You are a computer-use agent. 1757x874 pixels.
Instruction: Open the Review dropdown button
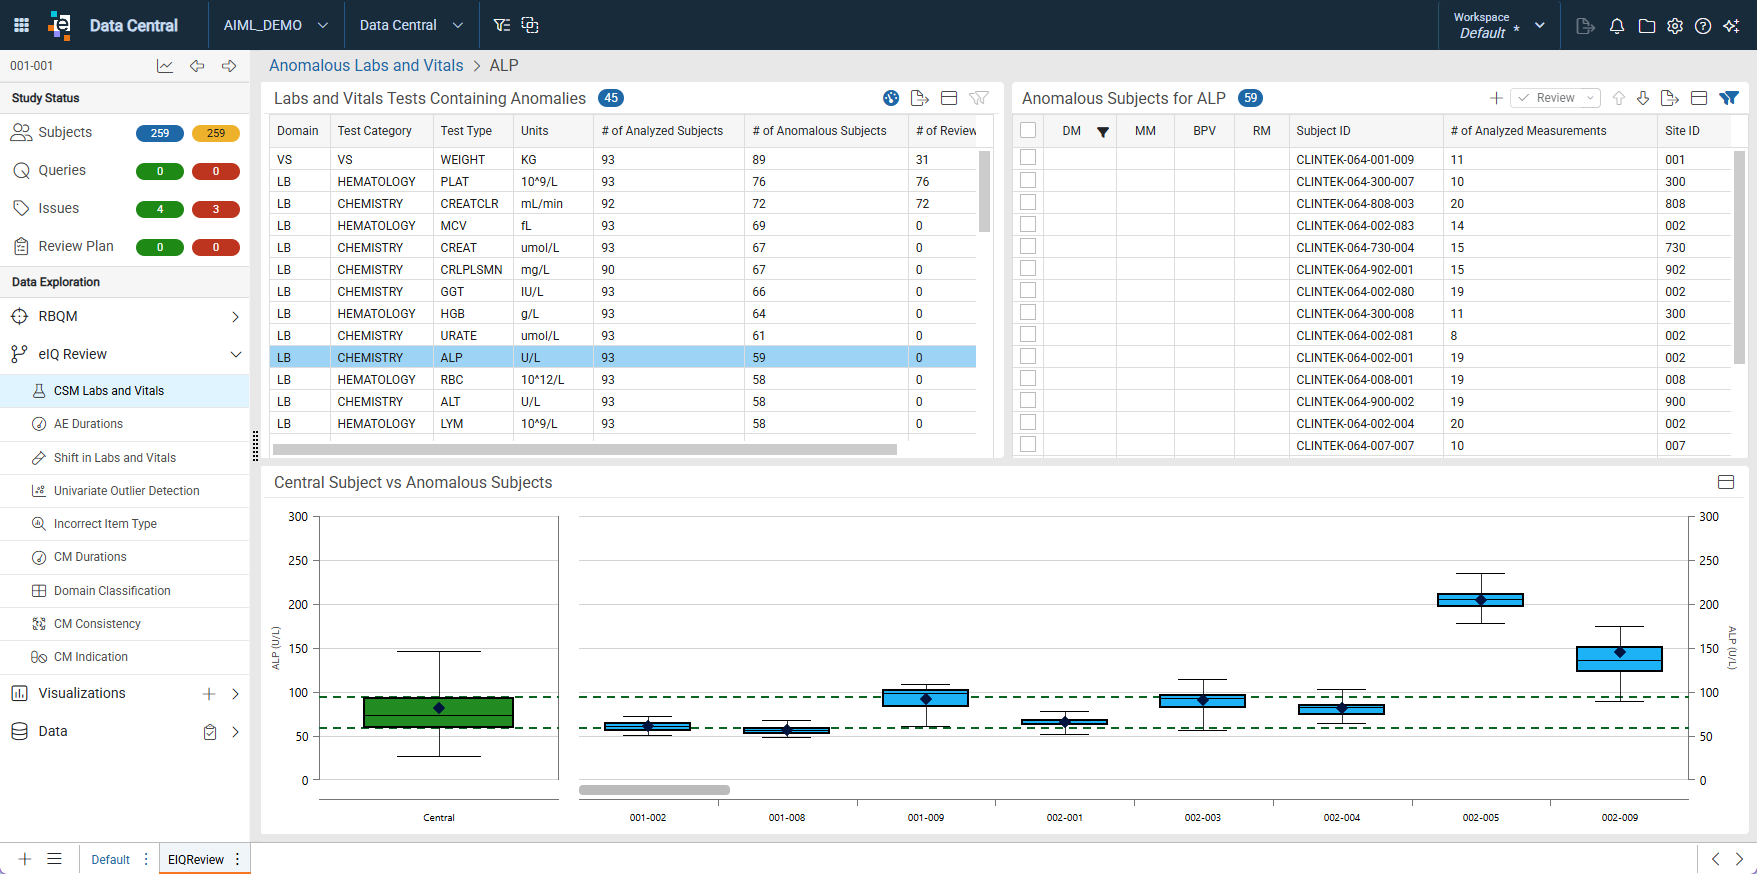click(1555, 98)
